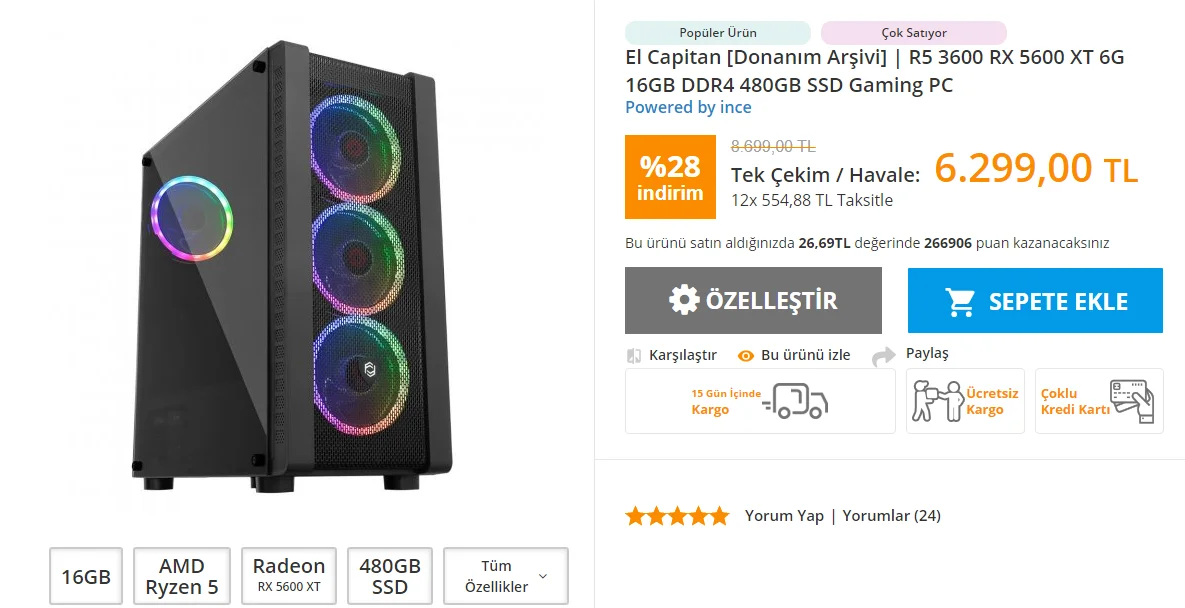The width and height of the screenshot is (1185, 608).
Task: Click the Popüler Ürün tag
Action: click(x=717, y=33)
